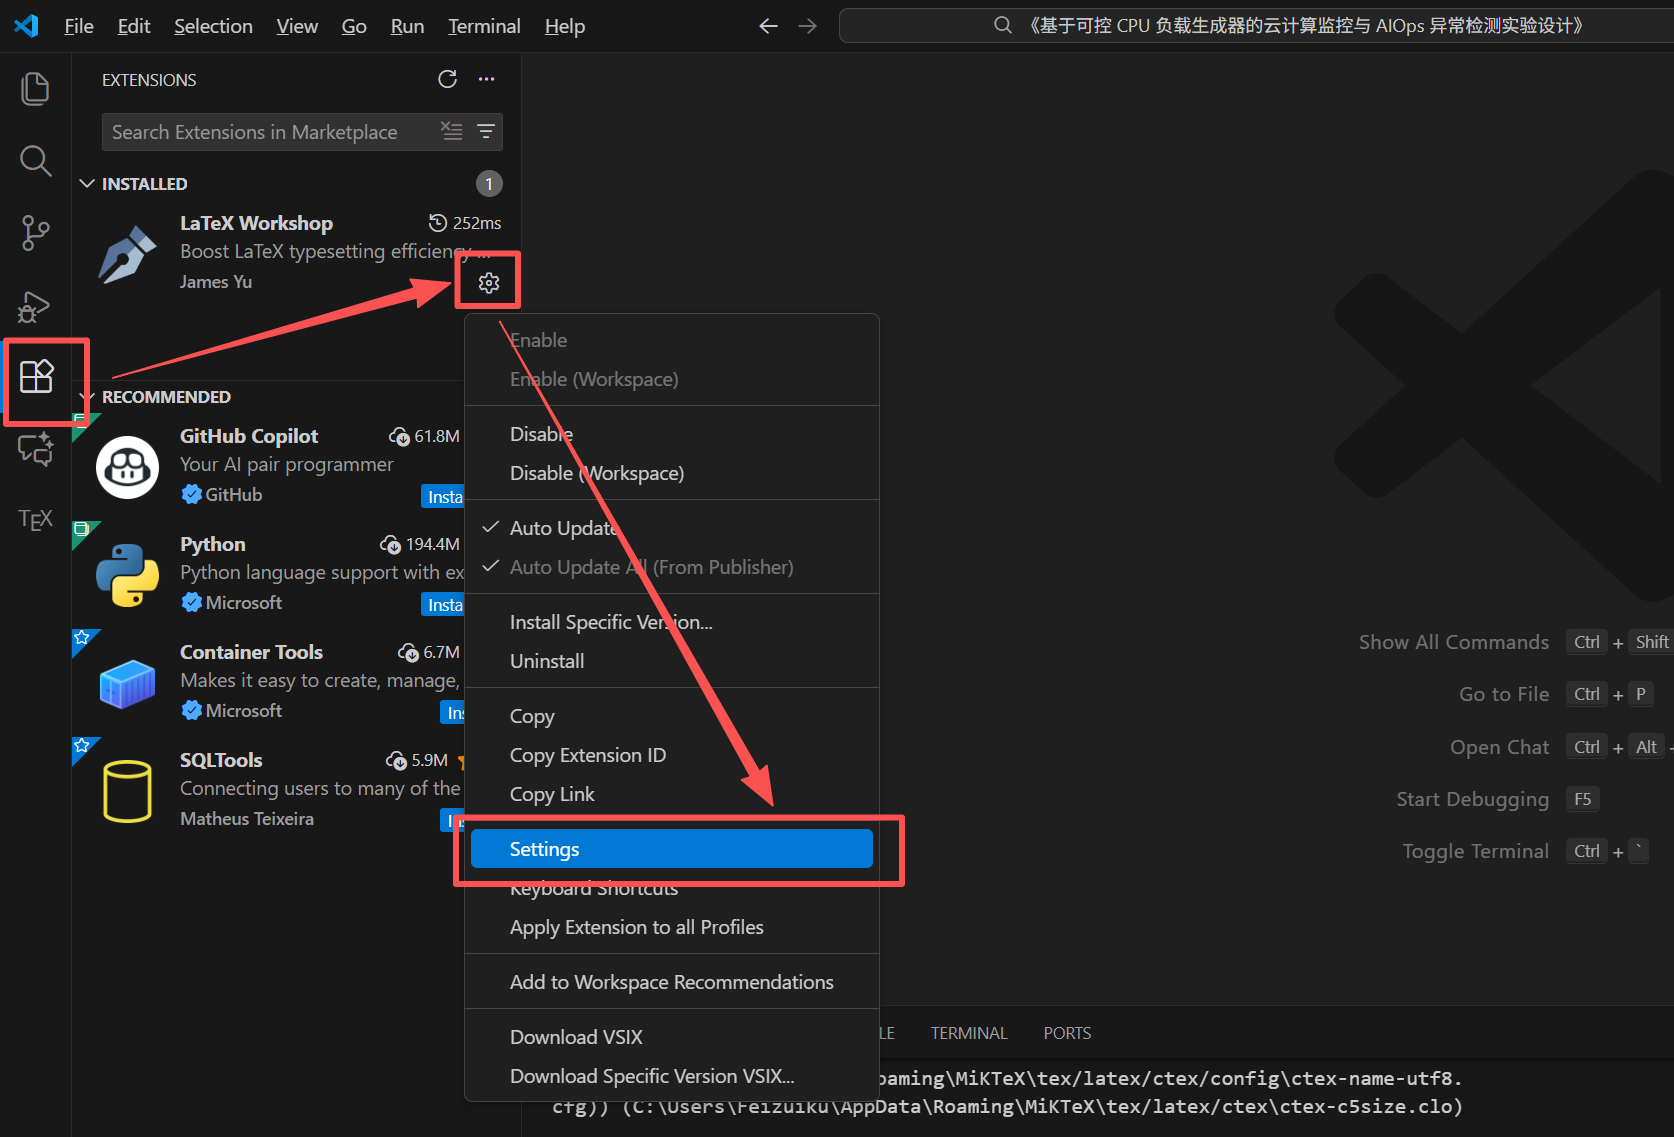Switch to the TERMINAL panel tab
Screen dimensions: 1674x1137
pyautogui.click(x=969, y=1033)
